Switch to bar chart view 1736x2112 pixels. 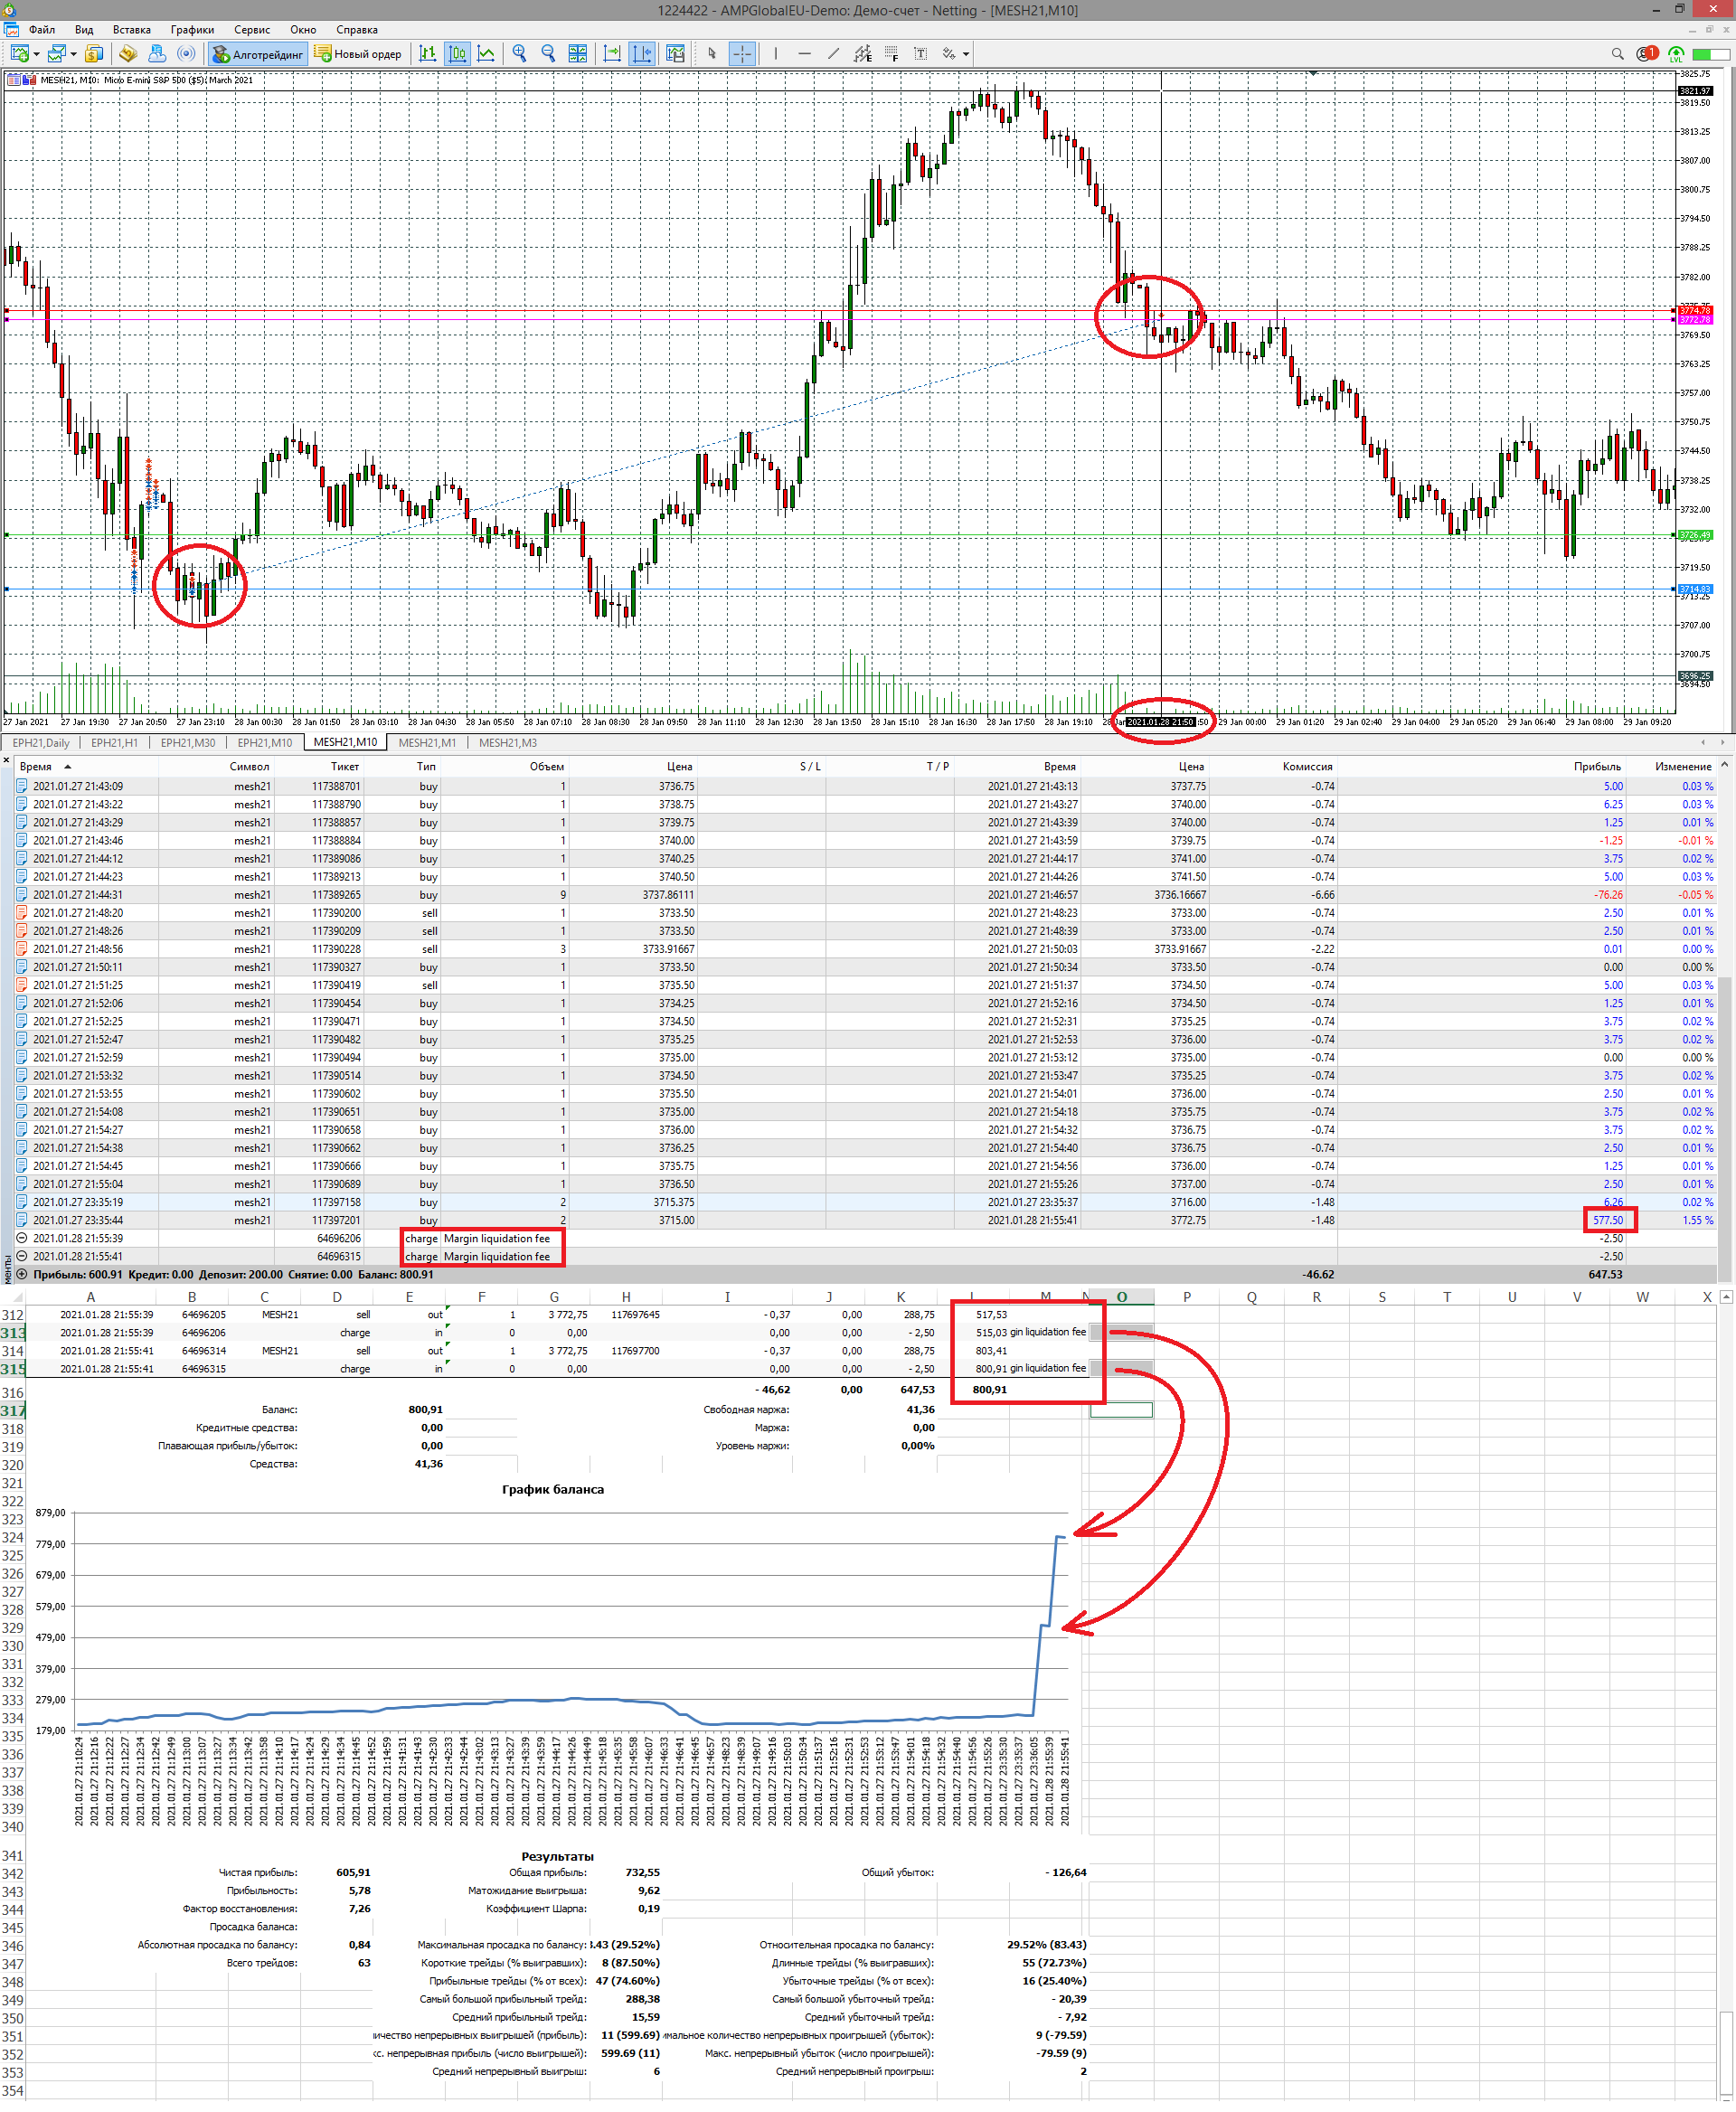[428, 54]
